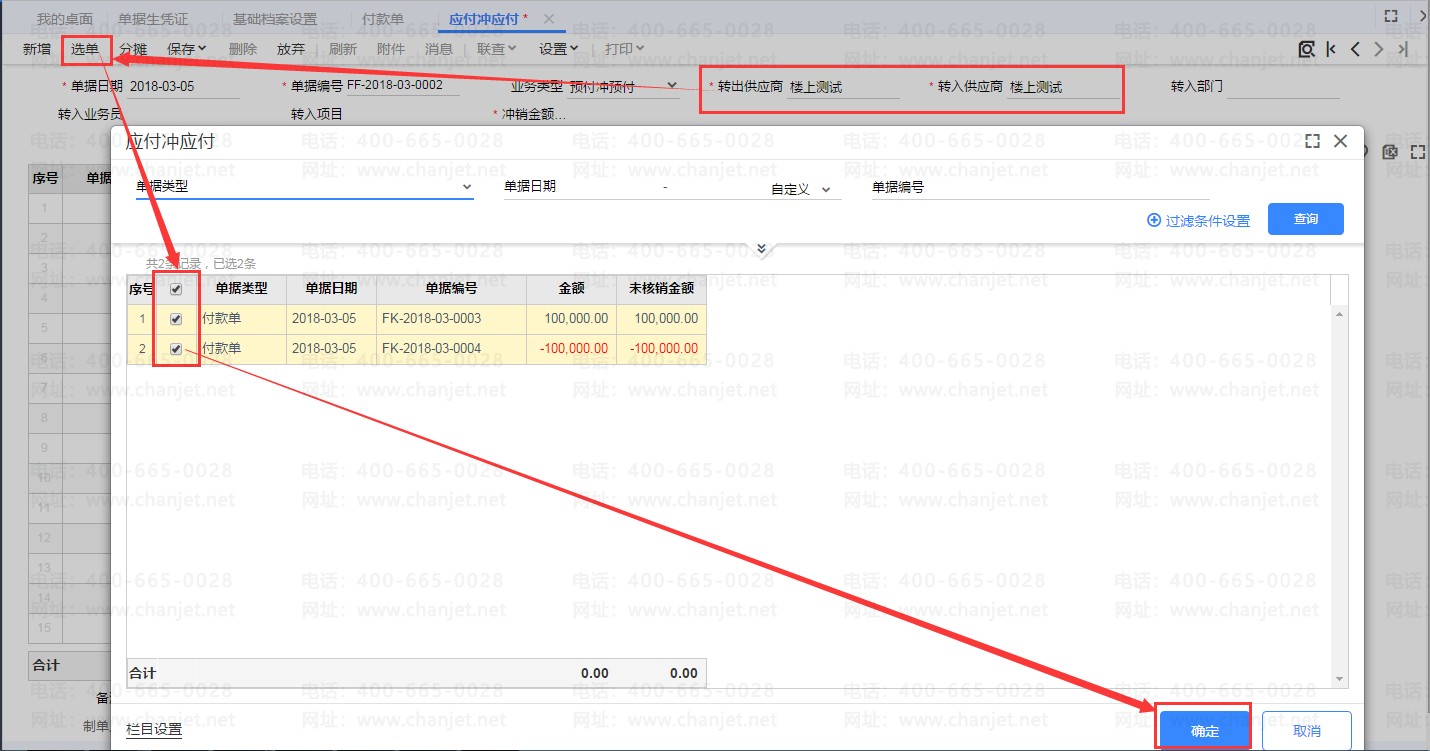Viewport: 1430px width, 751px height.
Task: Click 新增 in the toolbar
Action: [x=37, y=48]
